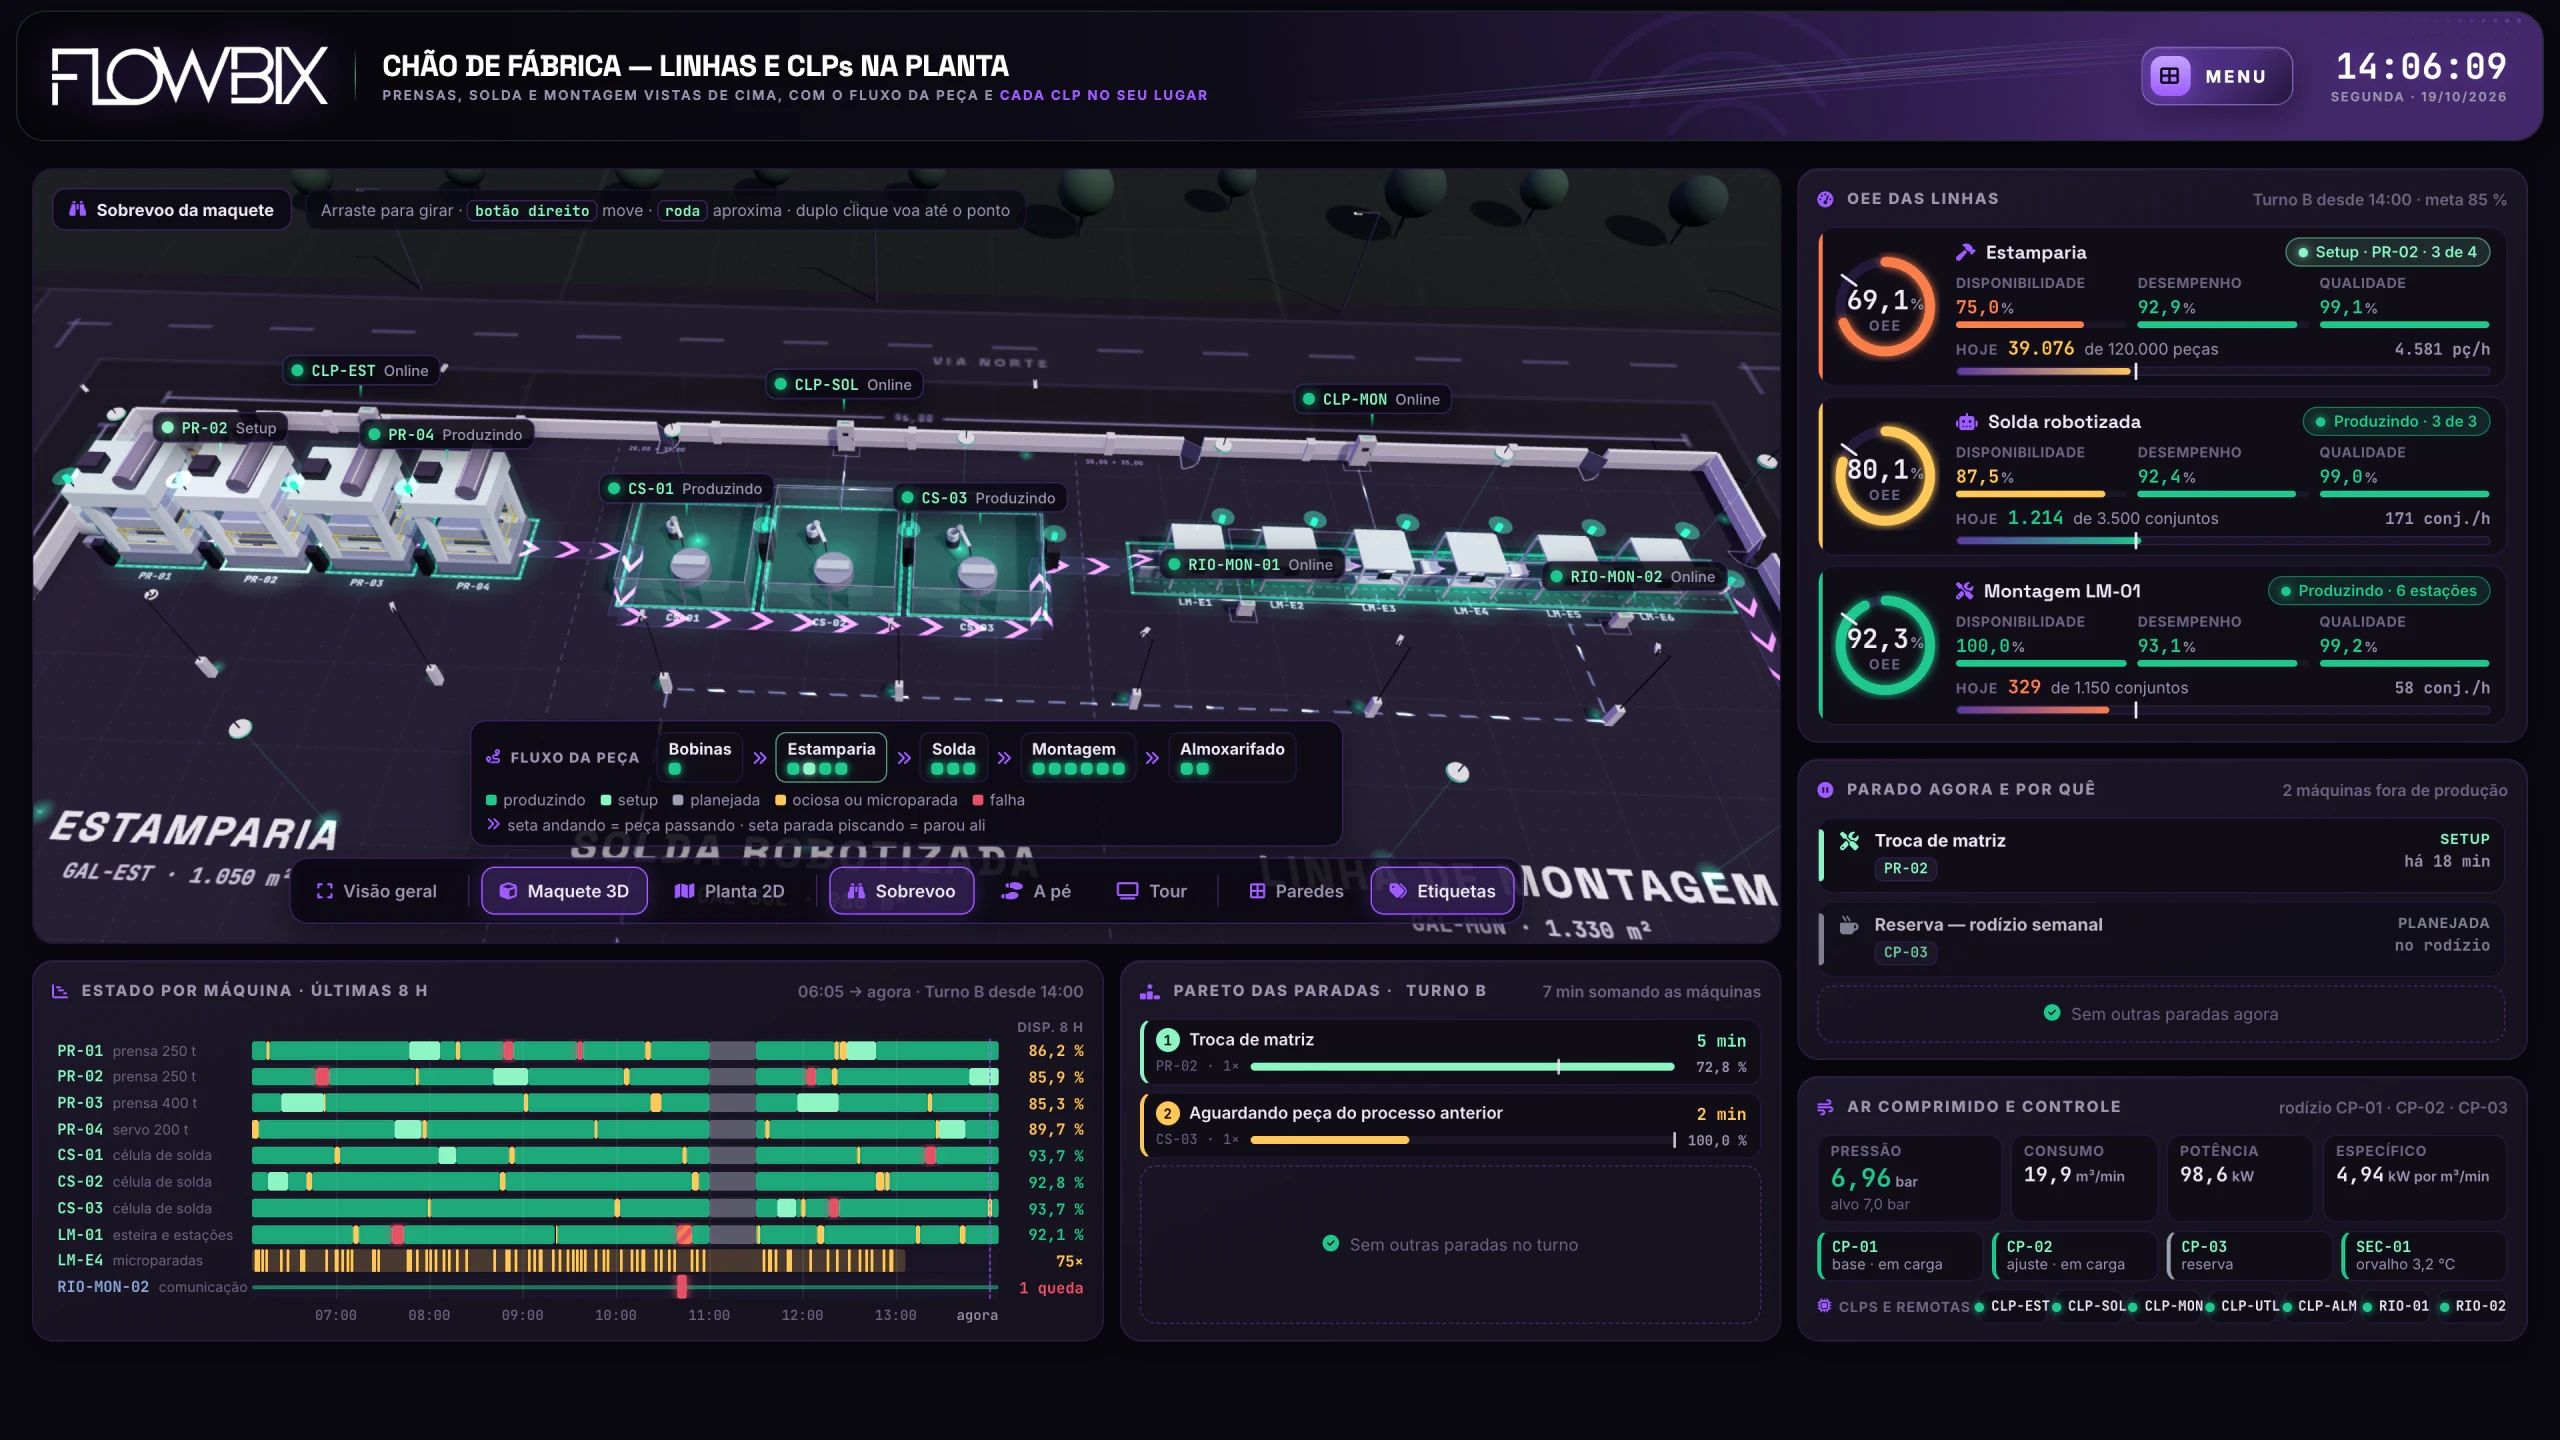The height and width of the screenshot is (1440, 2560).
Task: Click the CLP-UTL status chip
Action: [2243, 1306]
